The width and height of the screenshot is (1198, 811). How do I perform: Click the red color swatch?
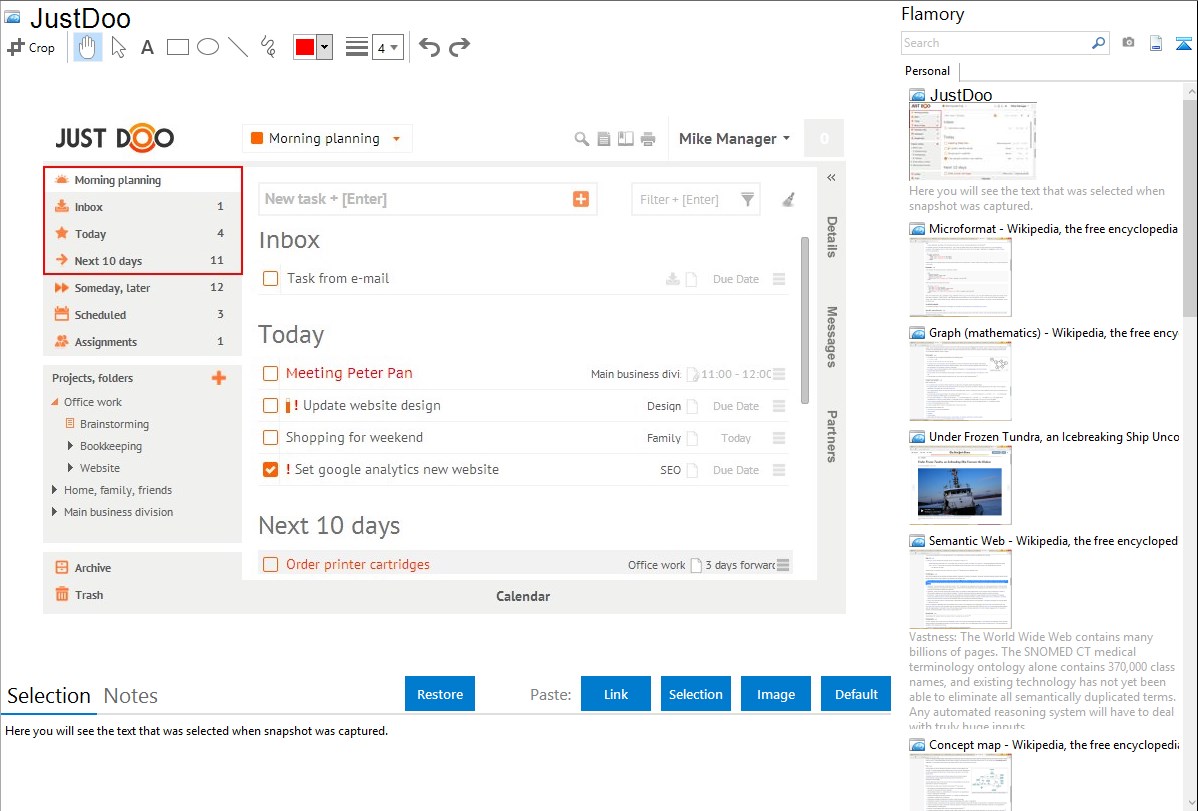(x=305, y=47)
